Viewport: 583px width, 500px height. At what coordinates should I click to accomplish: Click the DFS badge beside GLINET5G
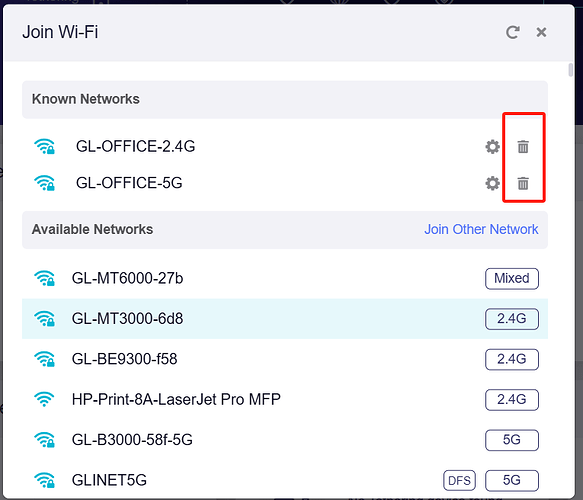[x=459, y=480]
